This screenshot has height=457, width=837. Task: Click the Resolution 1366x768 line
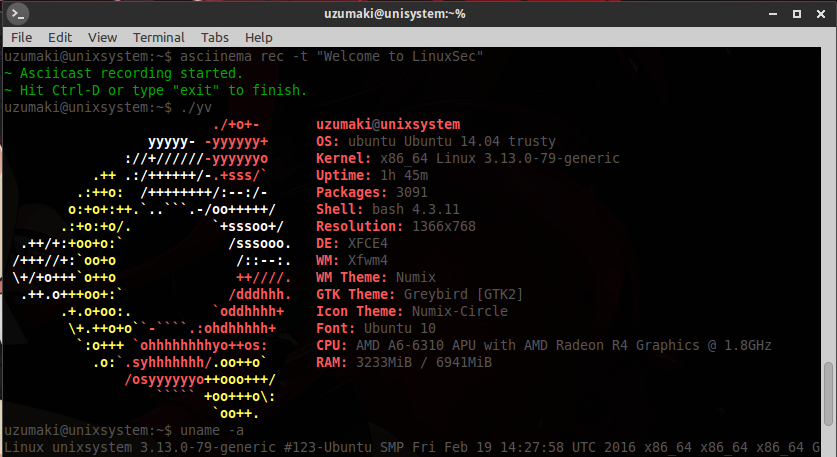tap(396, 226)
